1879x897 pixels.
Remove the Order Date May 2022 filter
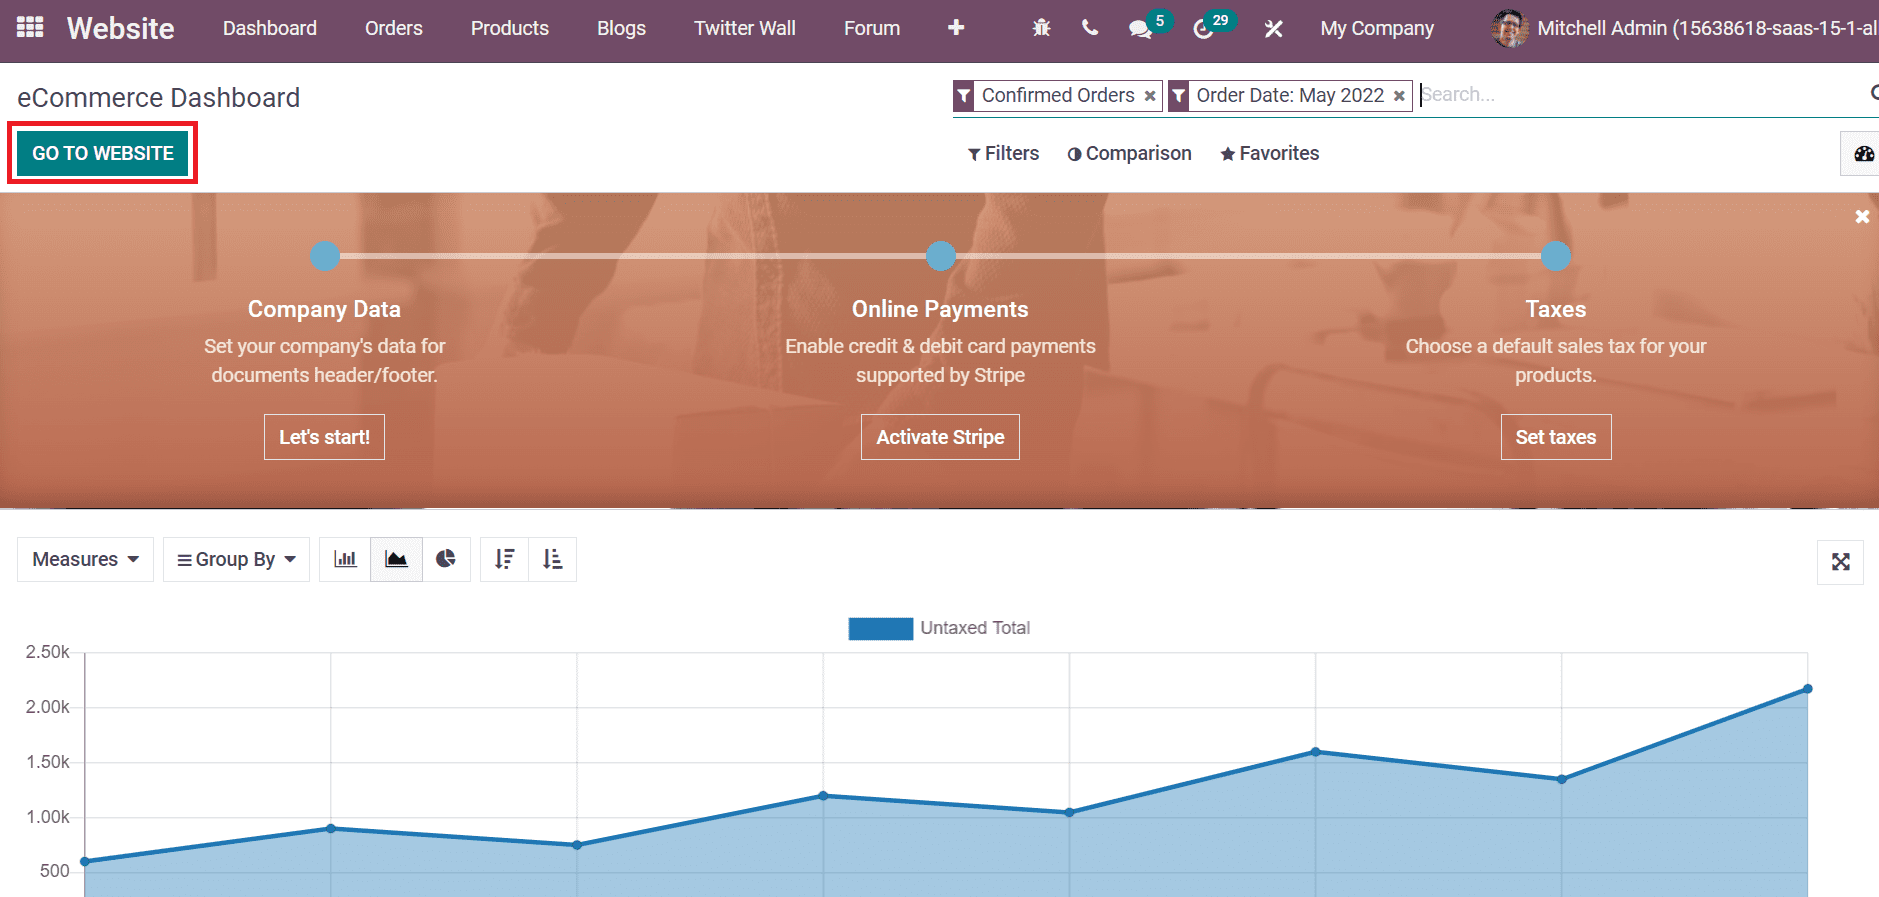[1399, 96]
